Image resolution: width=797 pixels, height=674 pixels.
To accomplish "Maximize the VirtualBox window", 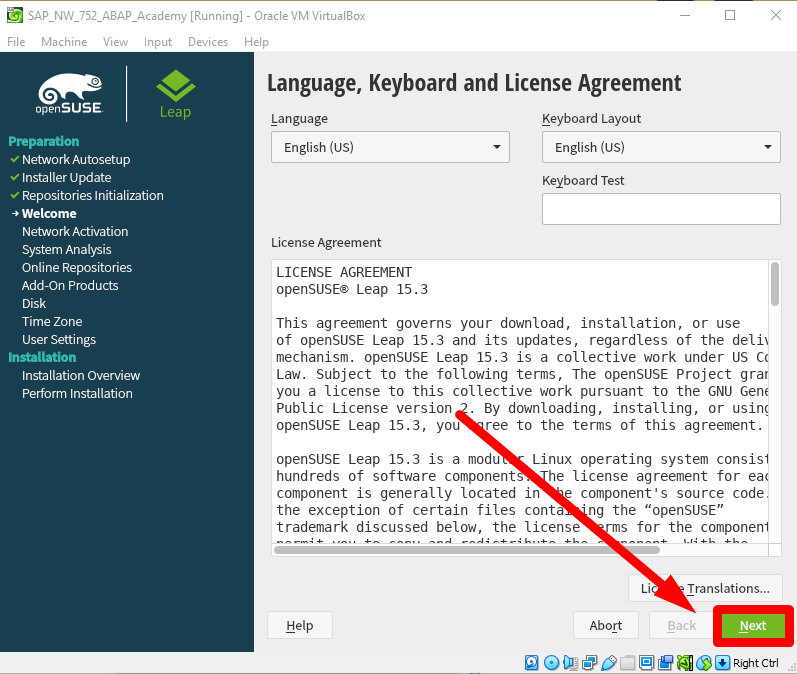I will tap(730, 15).
